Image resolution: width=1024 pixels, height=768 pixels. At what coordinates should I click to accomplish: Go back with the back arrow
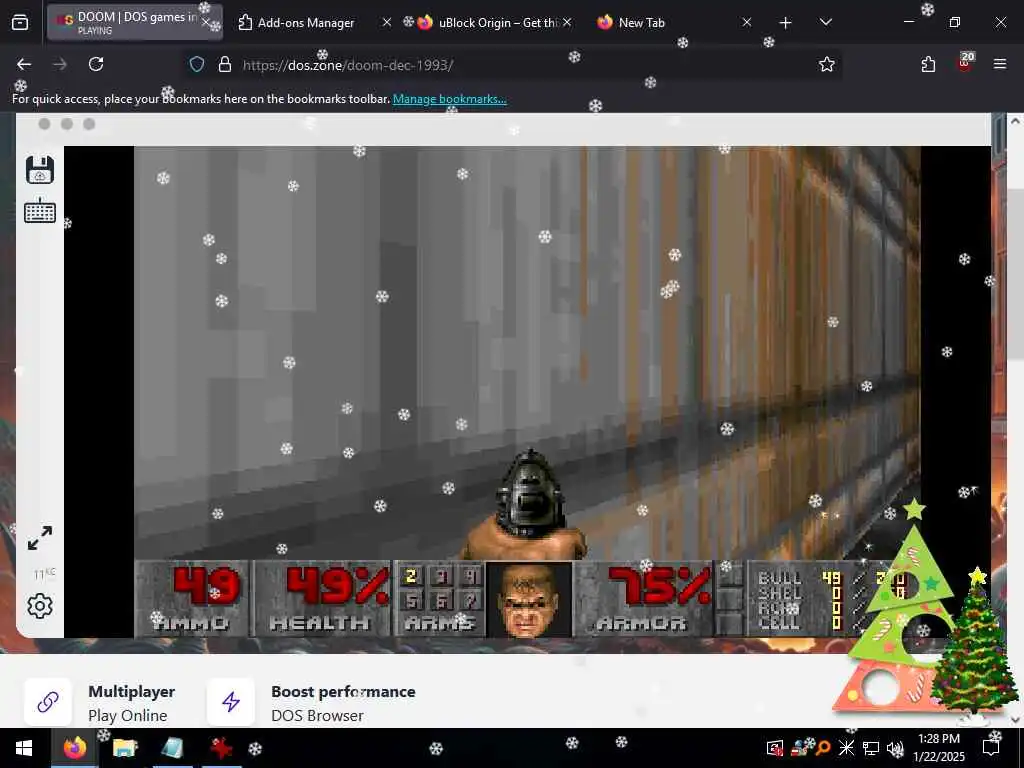click(x=24, y=64)
